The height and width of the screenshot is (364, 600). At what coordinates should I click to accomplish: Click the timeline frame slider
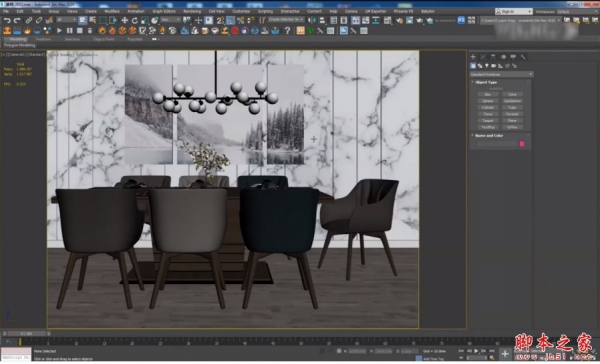[x=27, y=334]
